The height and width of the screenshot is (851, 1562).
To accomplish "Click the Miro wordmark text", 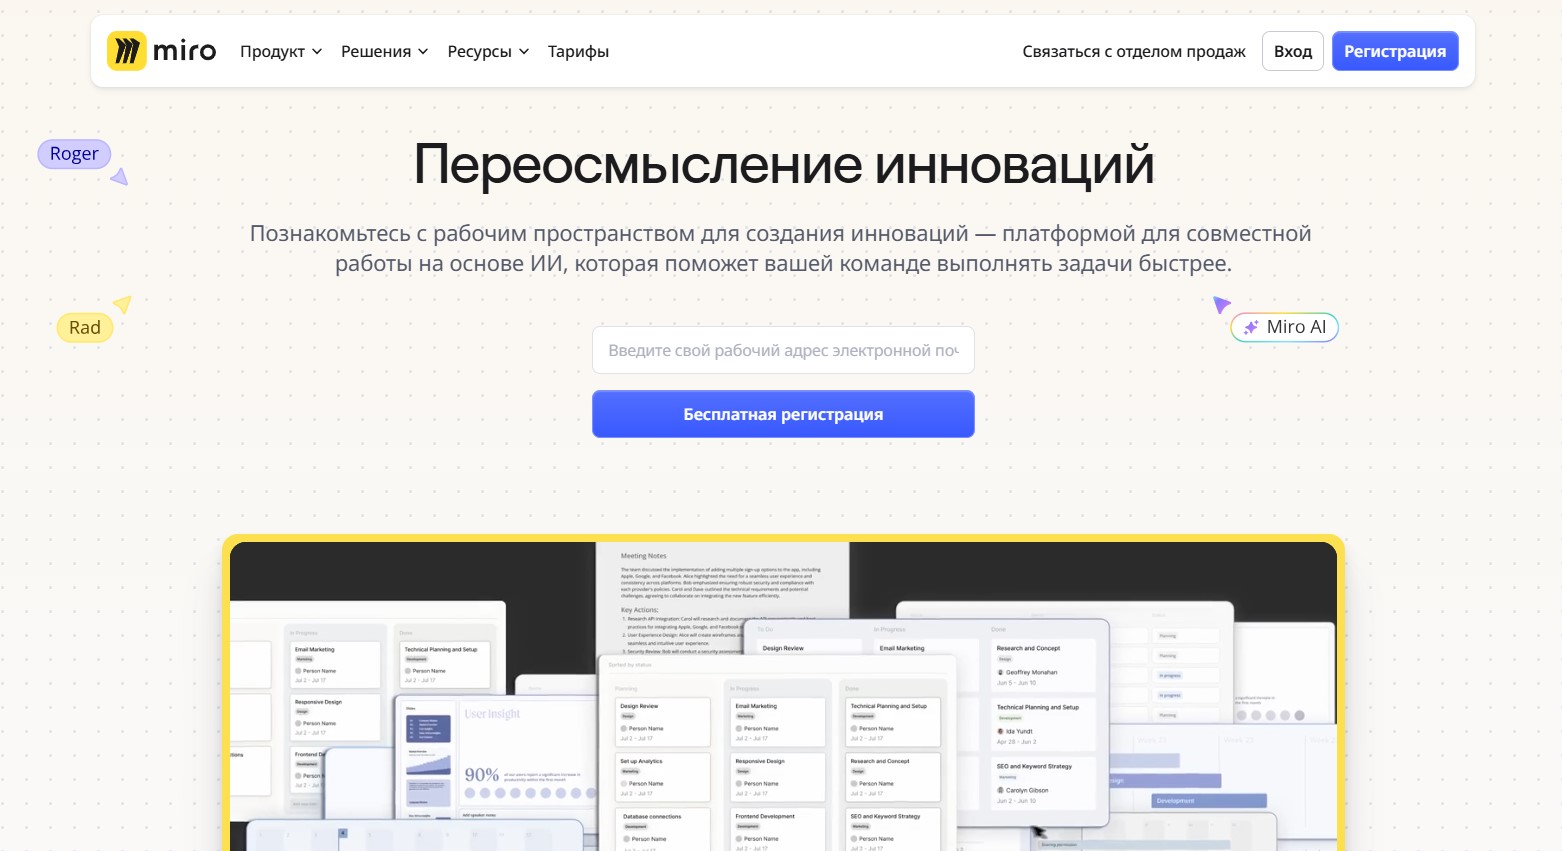I will coord(185,51).
